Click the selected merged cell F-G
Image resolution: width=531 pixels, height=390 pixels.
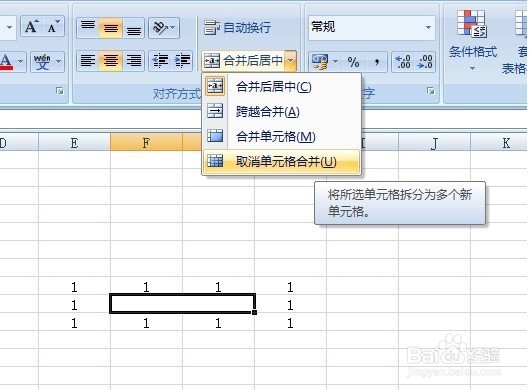(x=182, y=304)
